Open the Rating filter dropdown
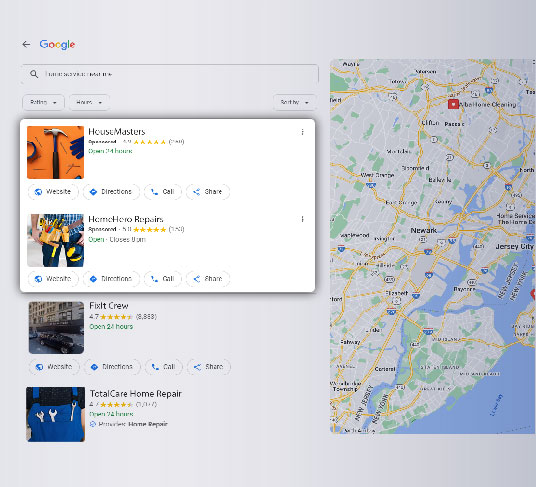This screenshot has width=536, height=487. pos(43,102)
